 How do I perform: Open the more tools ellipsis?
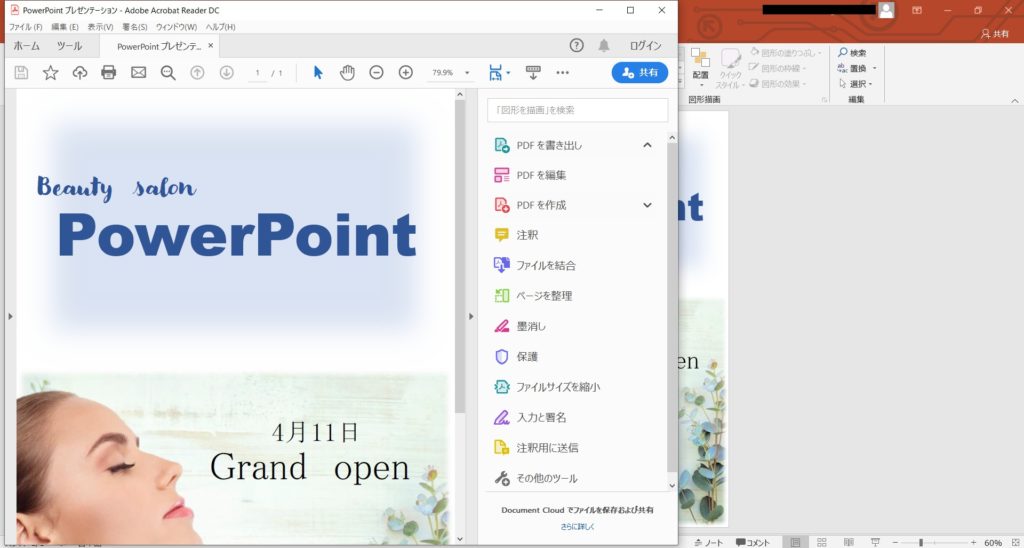[562, 73]
